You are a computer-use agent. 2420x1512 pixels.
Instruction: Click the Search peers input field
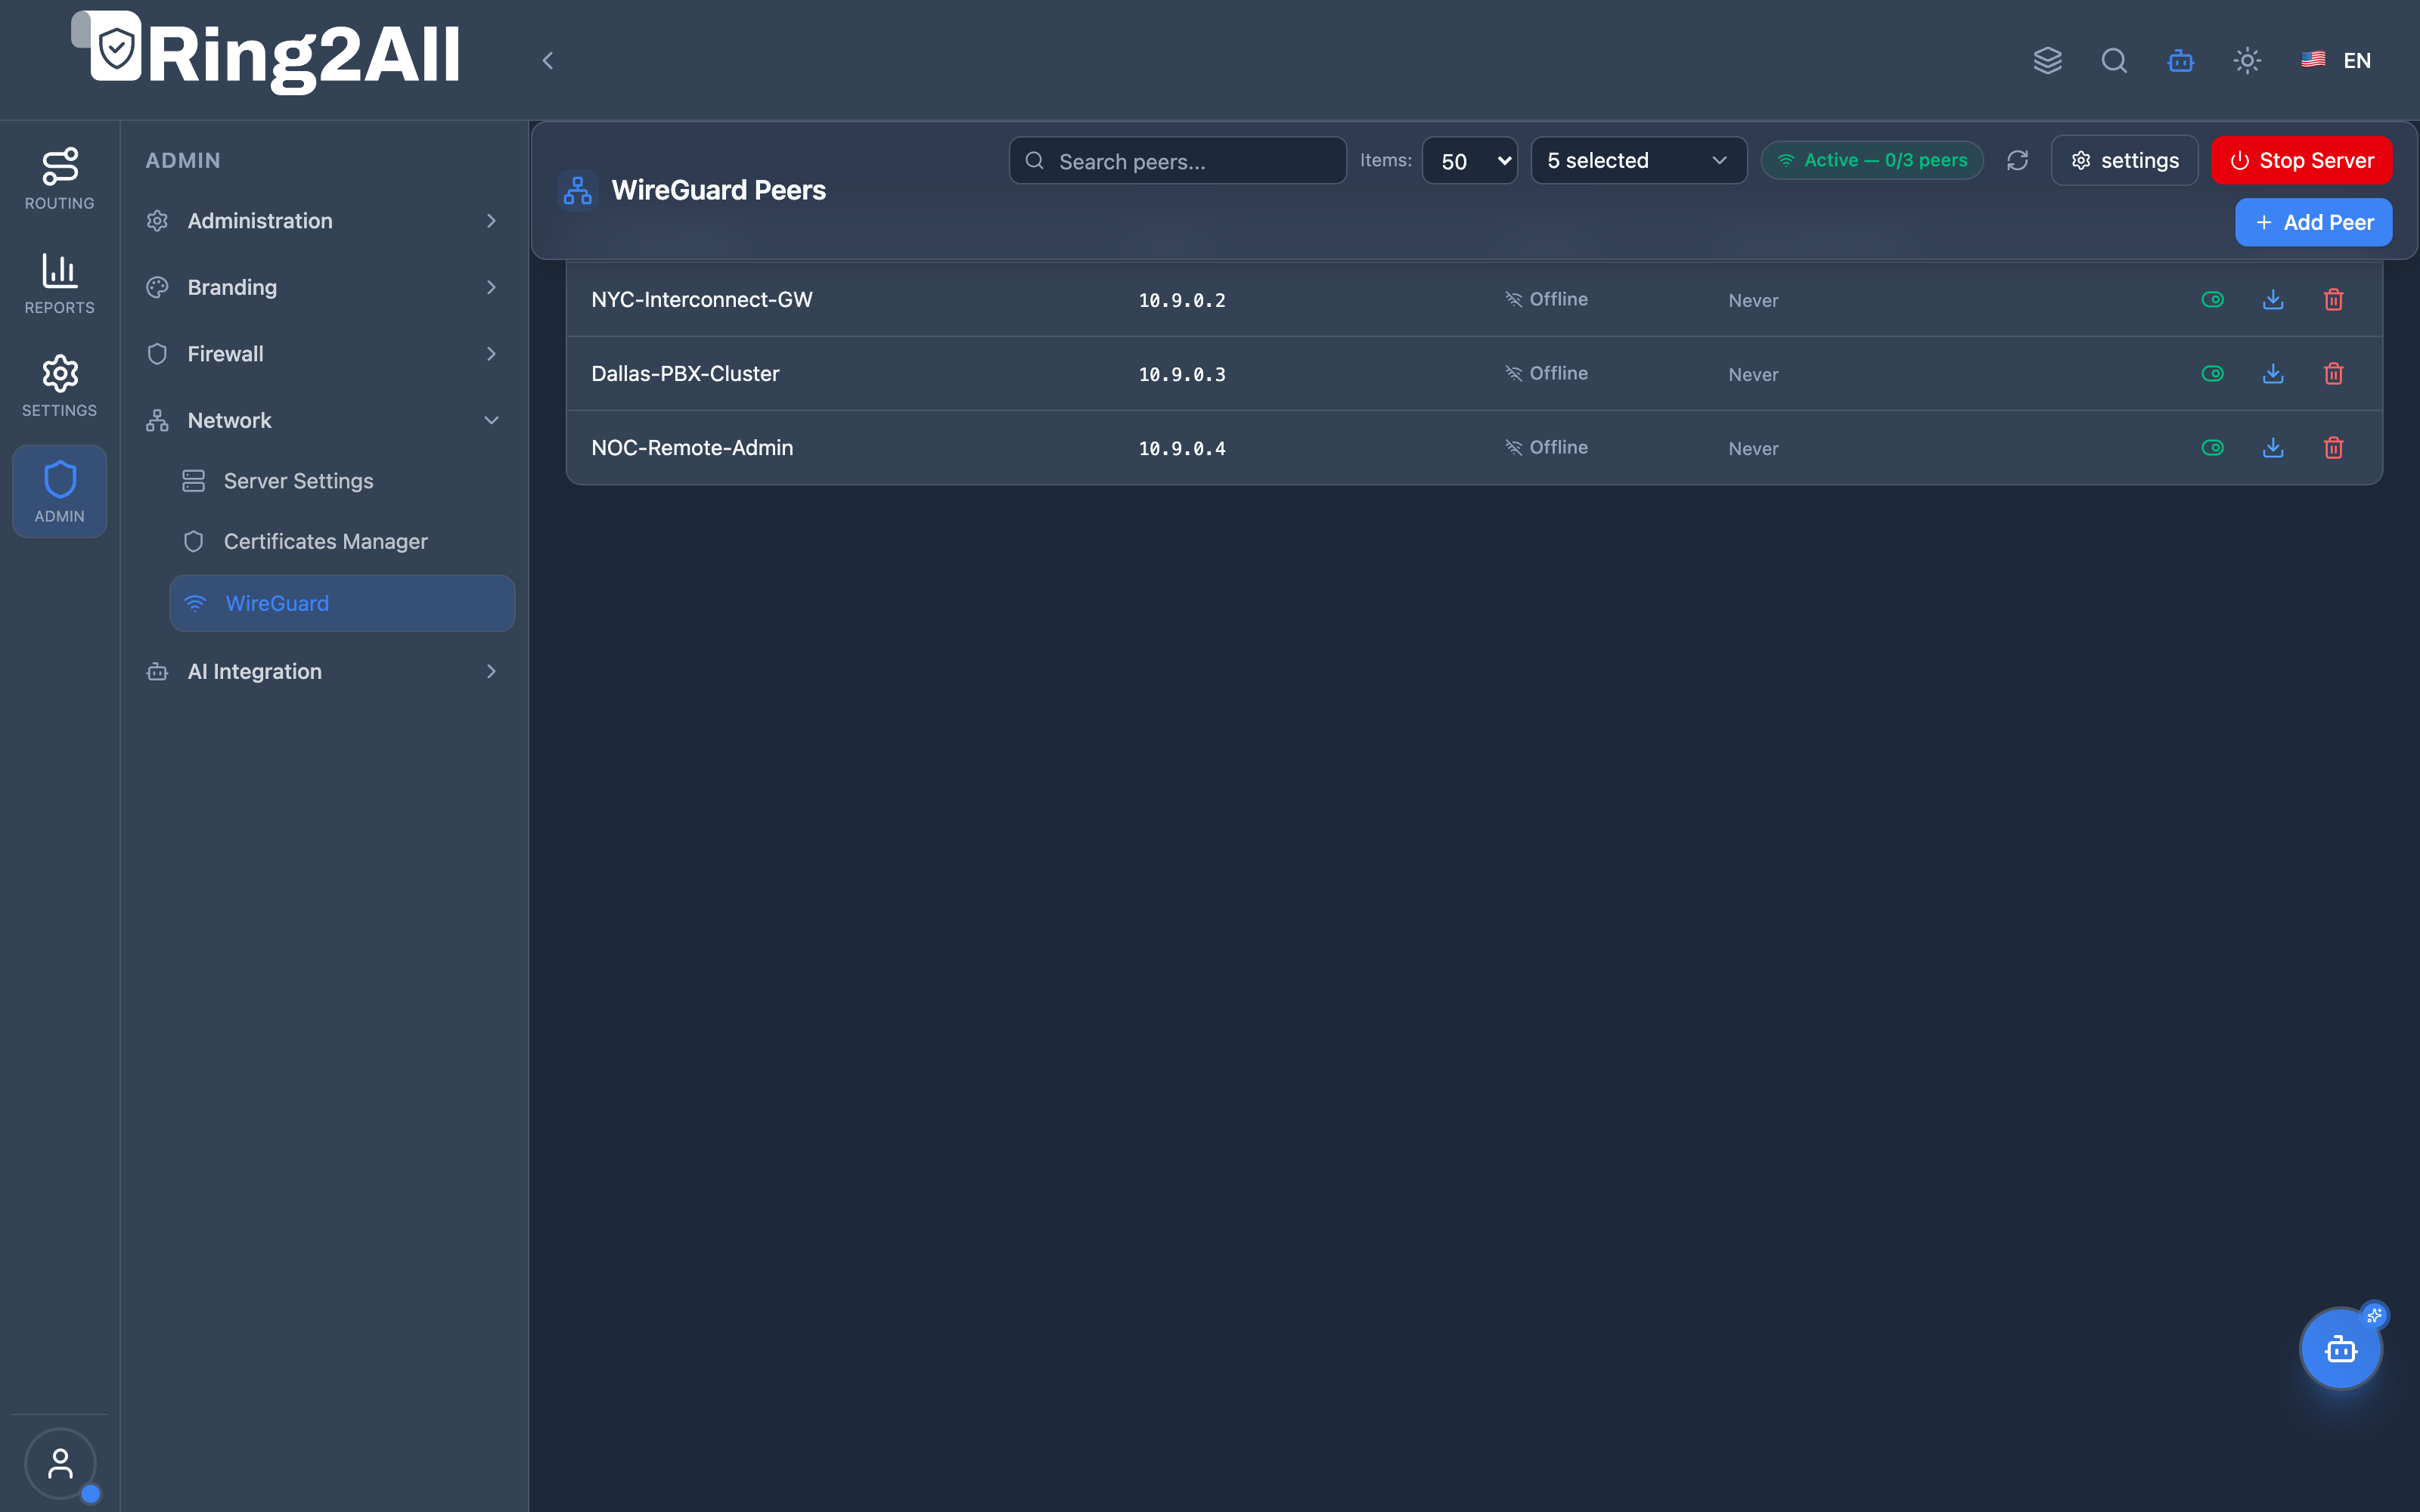coord(1177,161)
